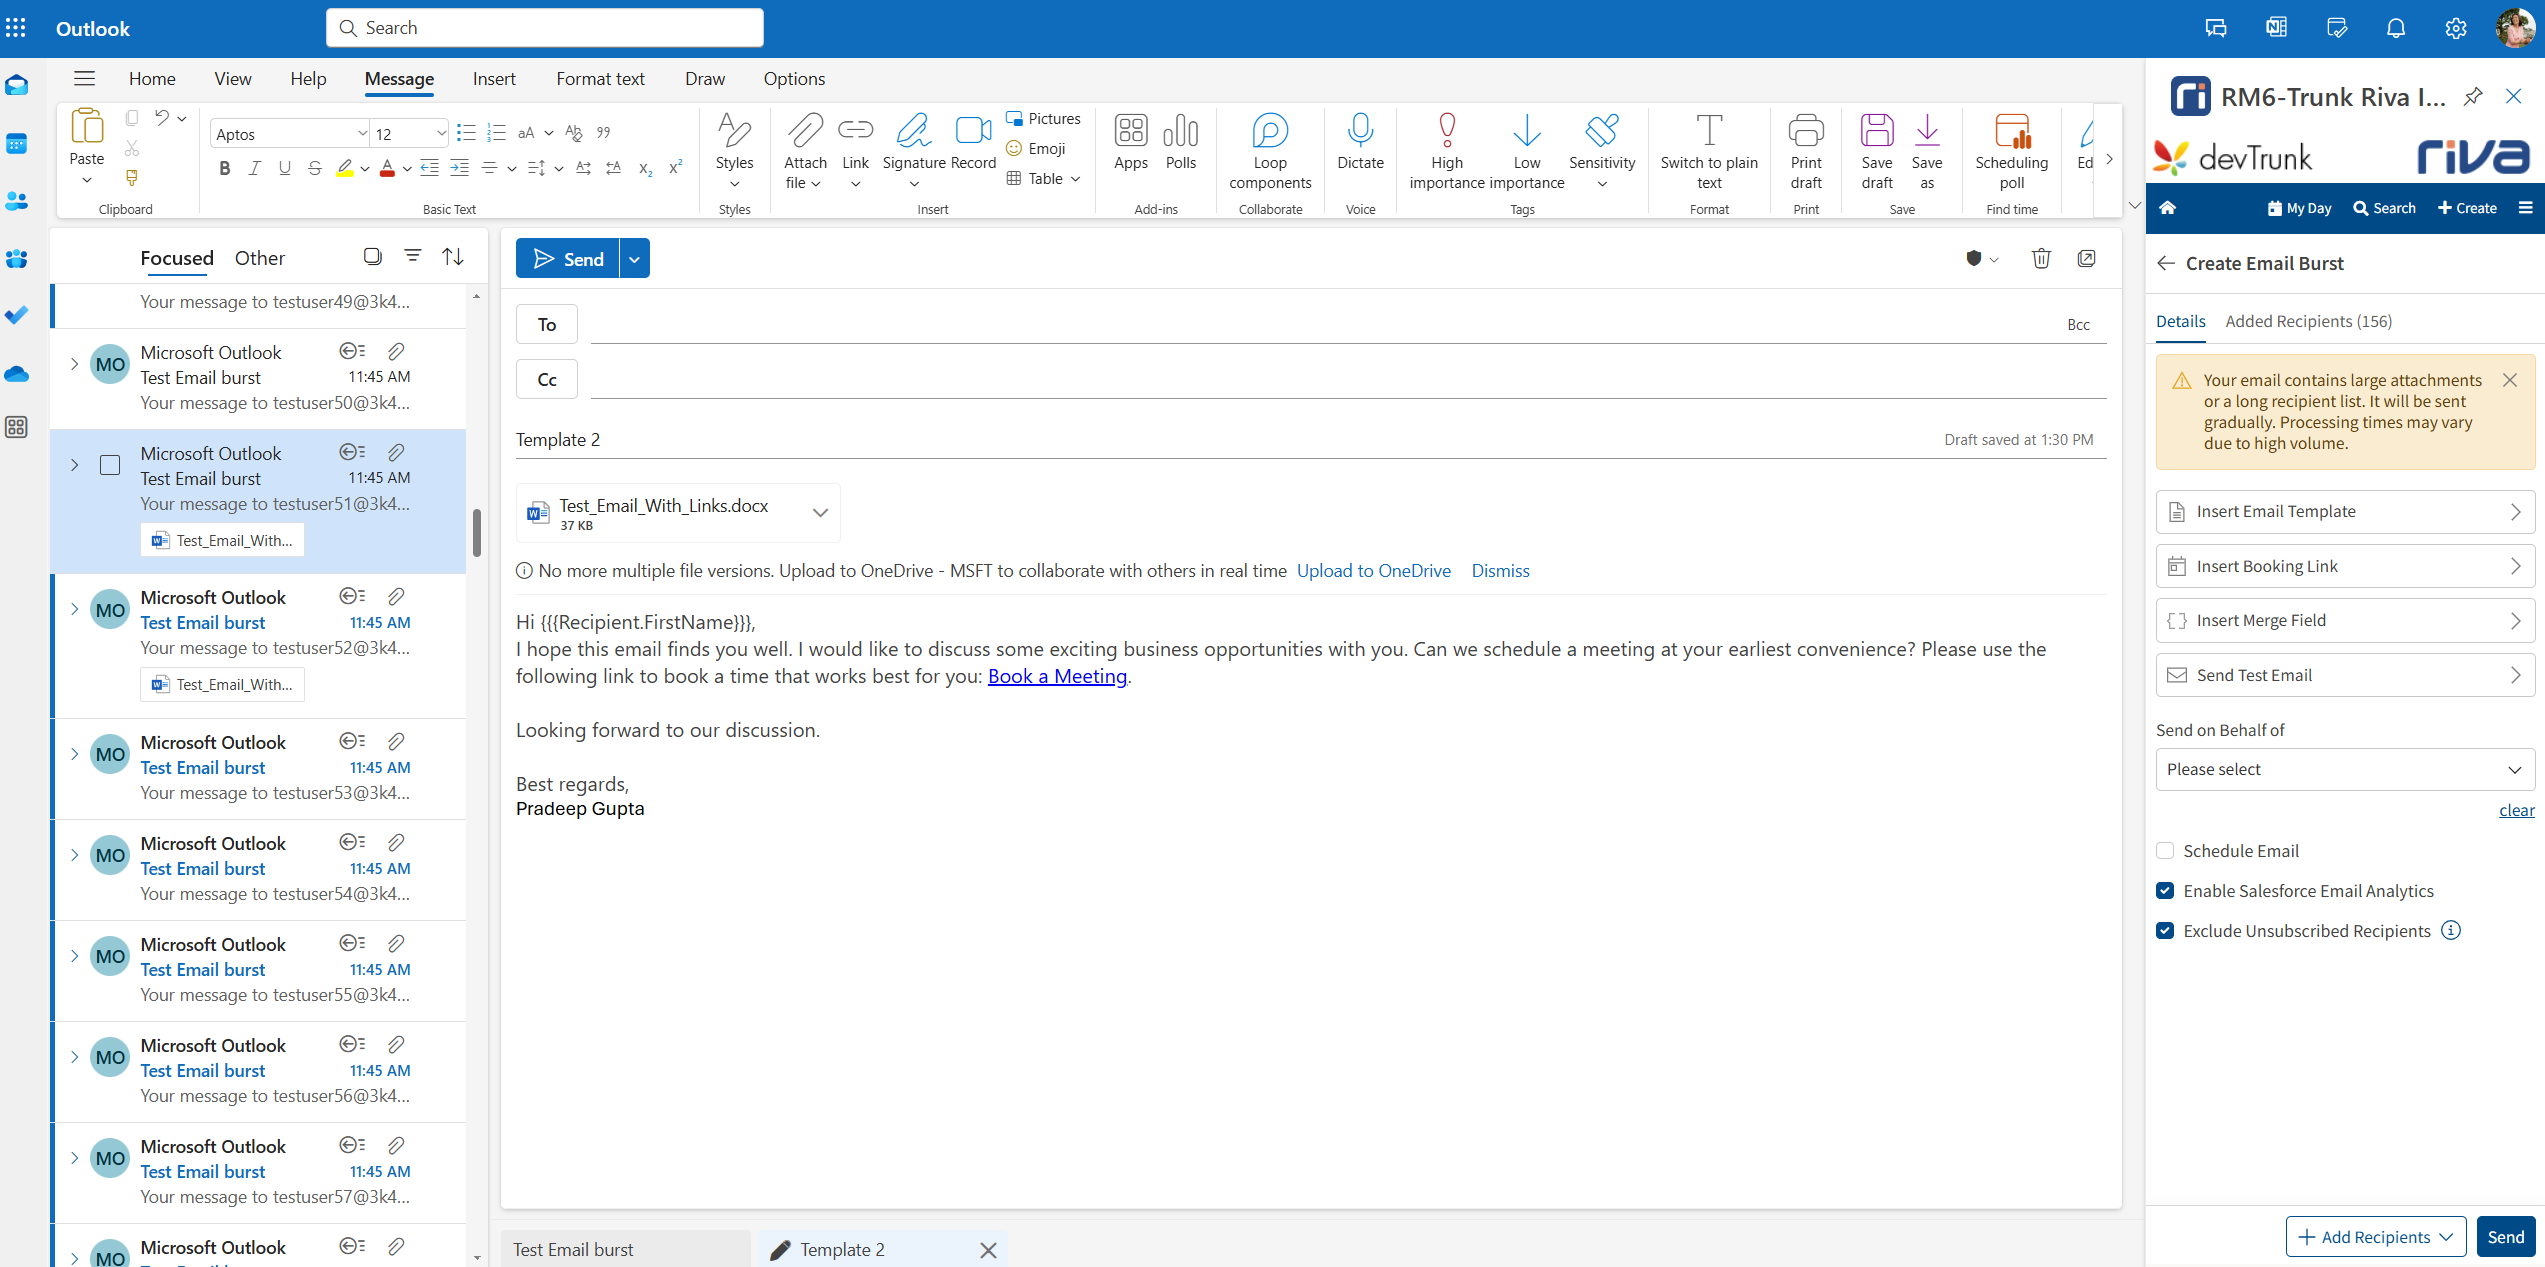Image resolution: width=2545 pixels, height=1267 pixels.
Task: Pop out message to new window
Action: pos(2087,259)
